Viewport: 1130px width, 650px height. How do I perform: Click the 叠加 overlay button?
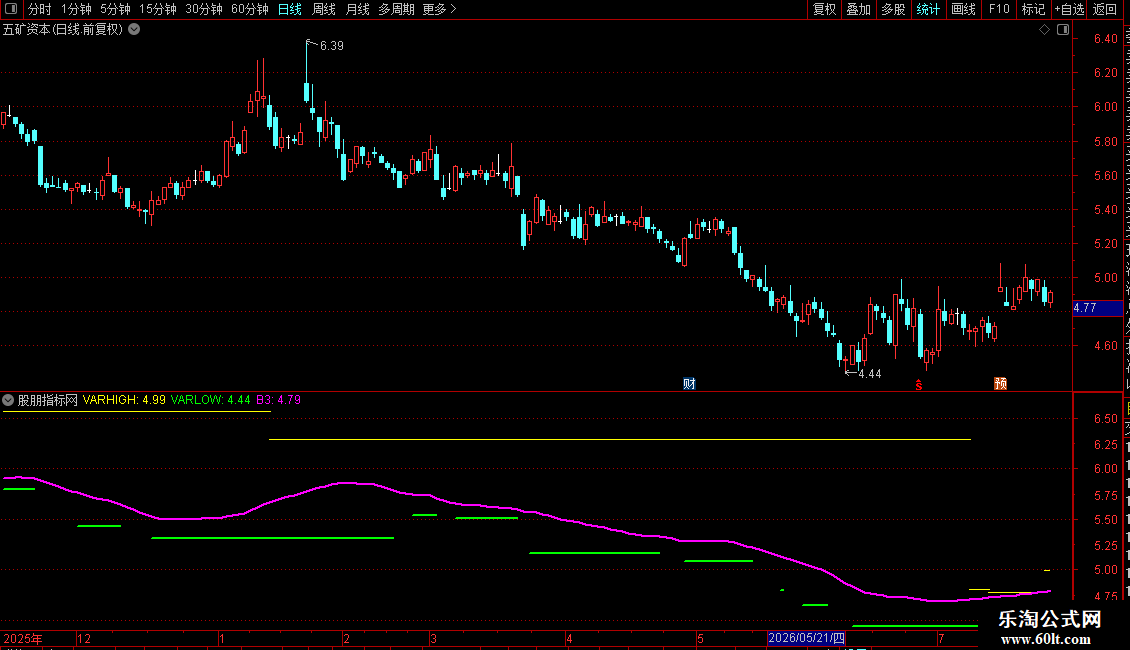click(858, 9)
